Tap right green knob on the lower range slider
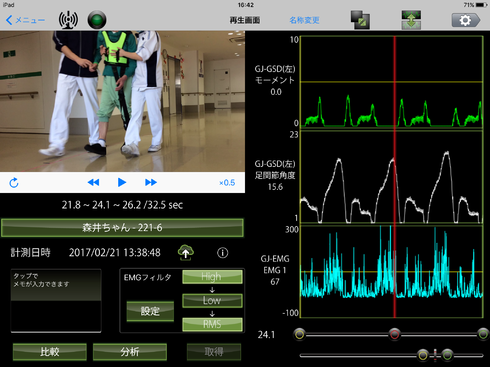This screenshot has width=490, height=367. [448, 355]
